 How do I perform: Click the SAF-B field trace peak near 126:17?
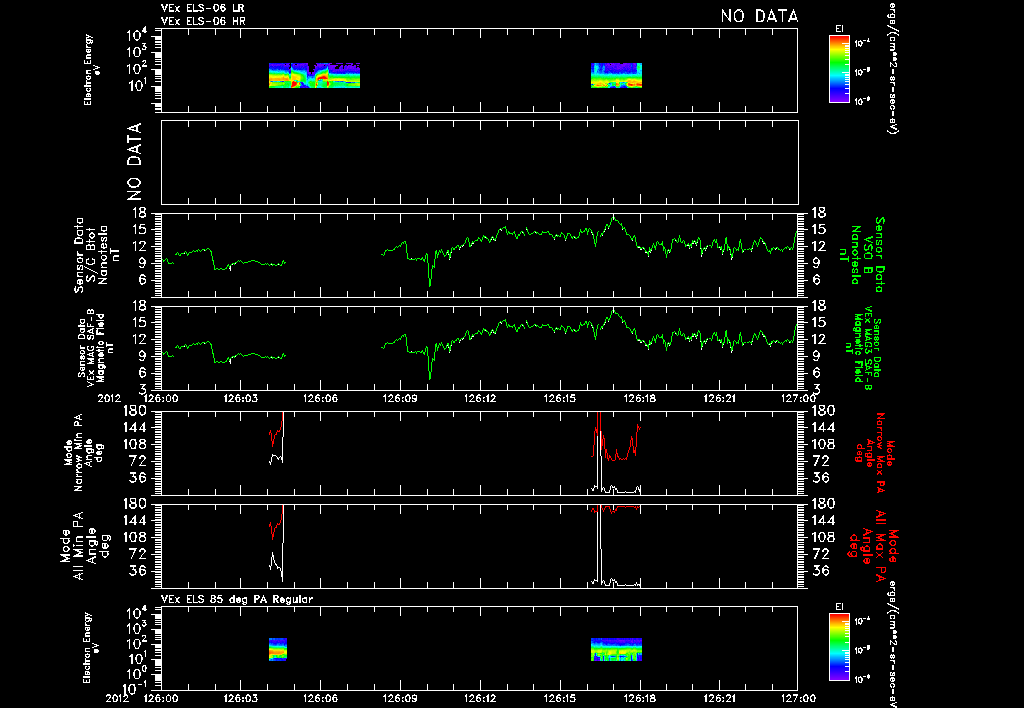pos(613,310)
